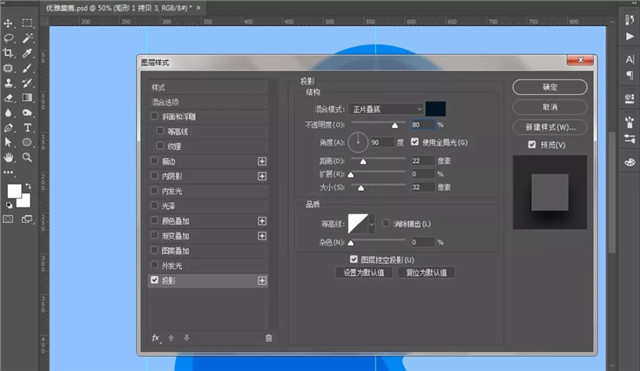
Task: Open the 等高线 contour picker arrow
Action: 371,224
